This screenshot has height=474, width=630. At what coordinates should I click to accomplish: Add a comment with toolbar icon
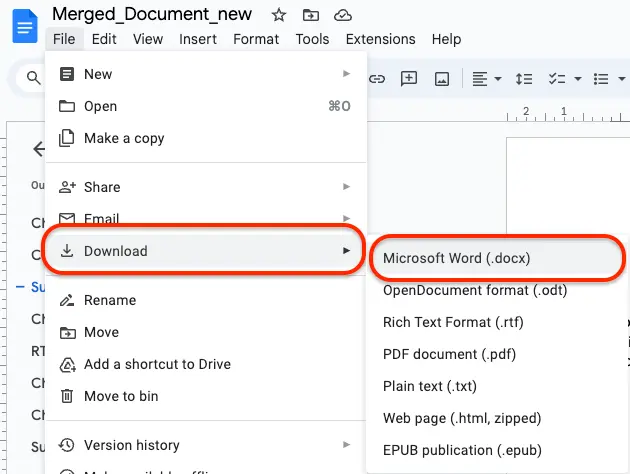click(409, 79)
